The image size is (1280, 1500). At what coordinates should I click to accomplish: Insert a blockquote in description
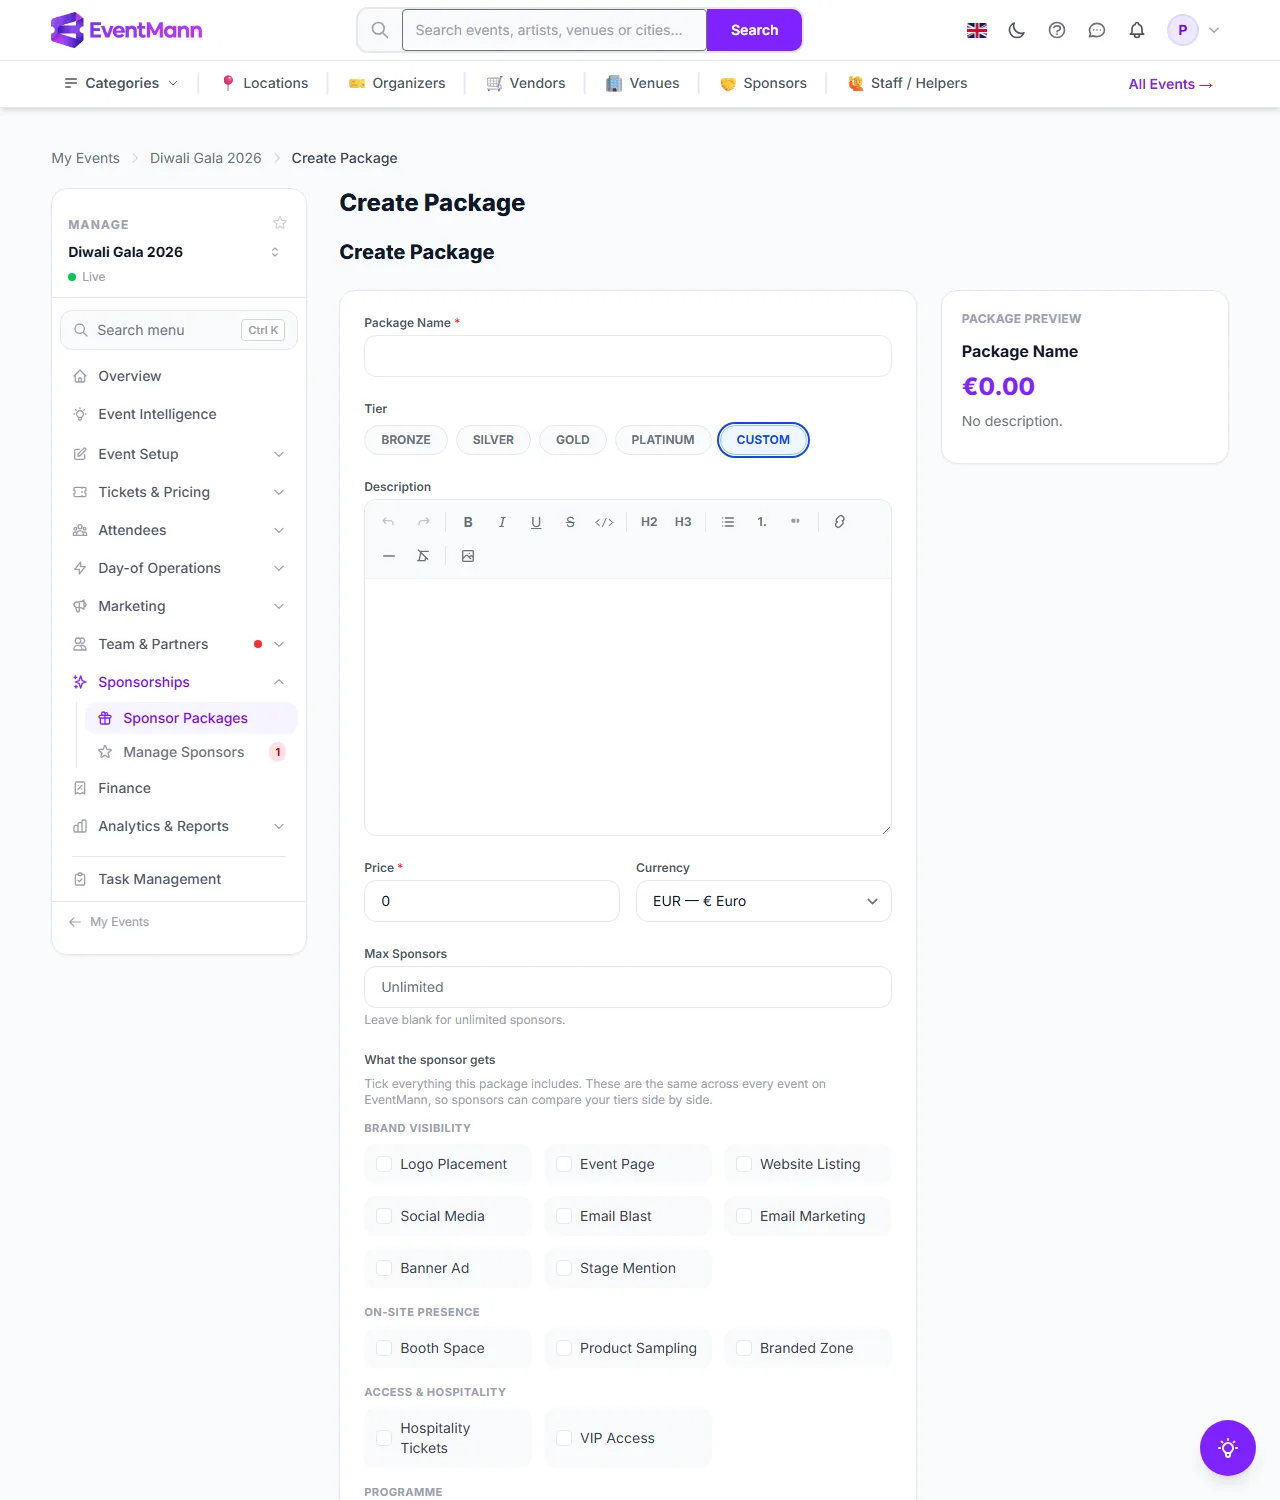(796, 522)
